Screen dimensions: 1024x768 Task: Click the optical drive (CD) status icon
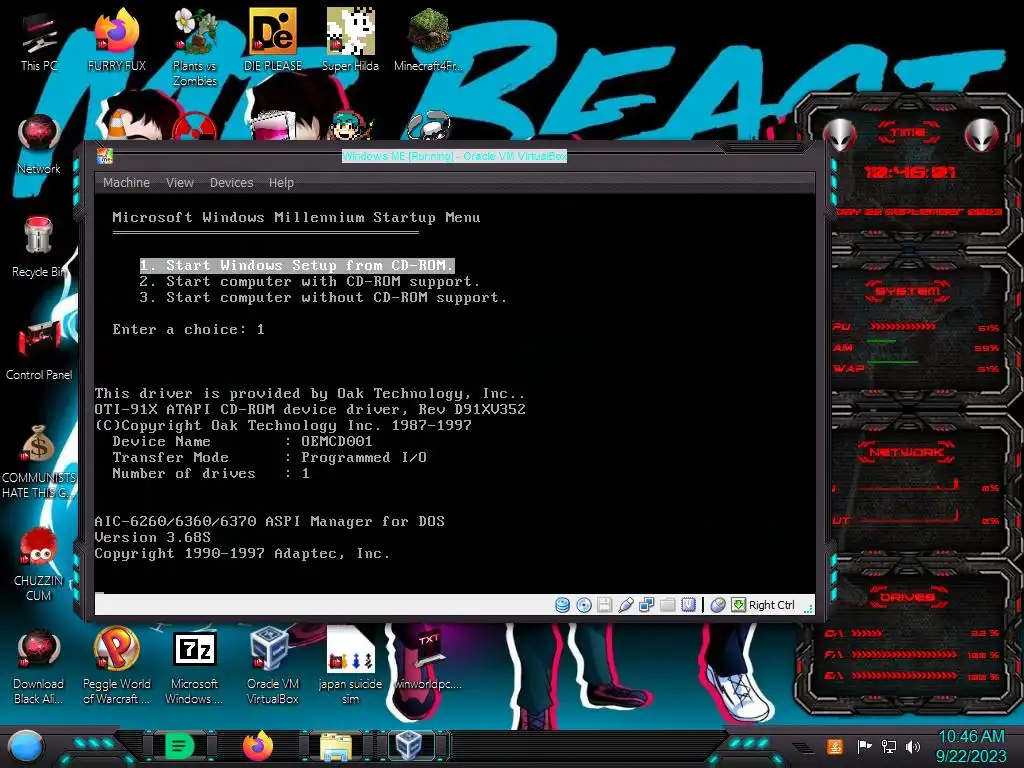click(x=584, y=605)
